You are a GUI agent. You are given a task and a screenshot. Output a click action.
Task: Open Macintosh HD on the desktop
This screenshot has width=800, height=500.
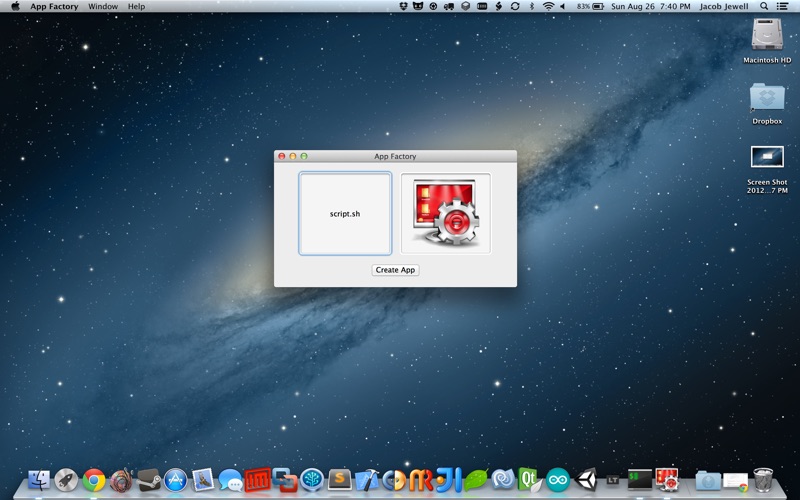[x=767, y=41]
